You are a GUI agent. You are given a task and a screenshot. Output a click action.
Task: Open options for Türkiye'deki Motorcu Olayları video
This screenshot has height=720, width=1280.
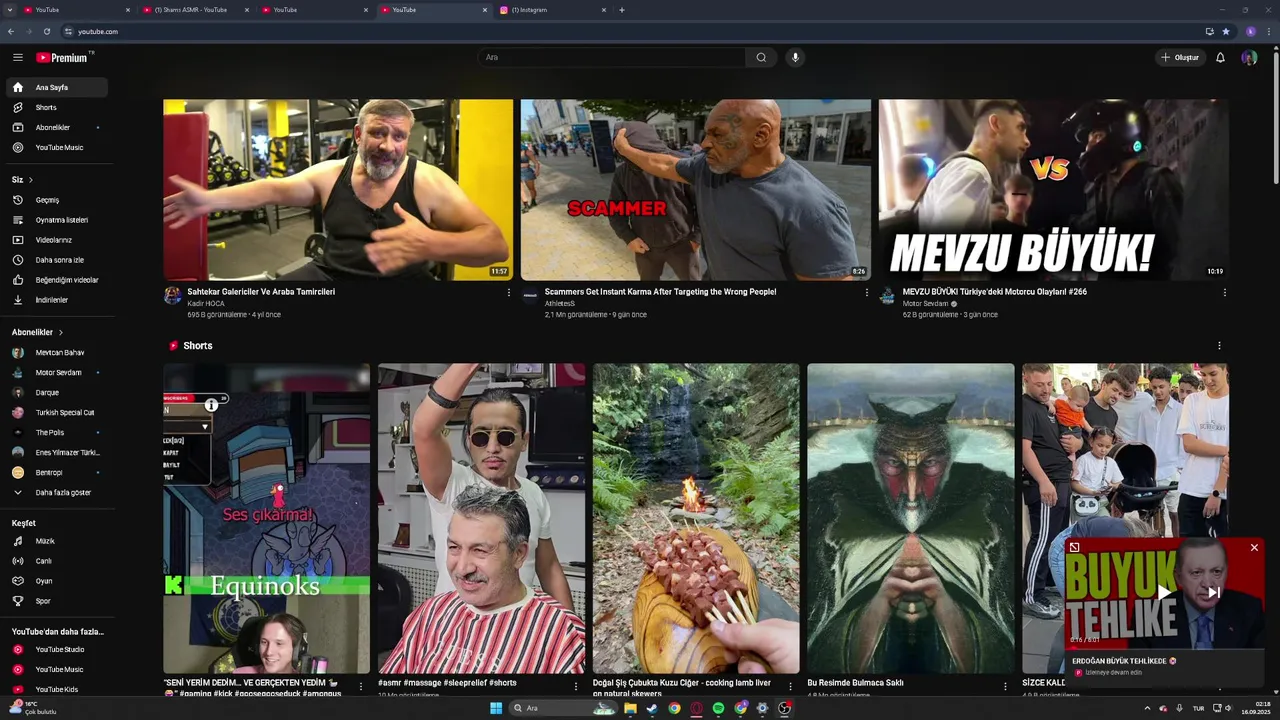tap(1224, 293)
